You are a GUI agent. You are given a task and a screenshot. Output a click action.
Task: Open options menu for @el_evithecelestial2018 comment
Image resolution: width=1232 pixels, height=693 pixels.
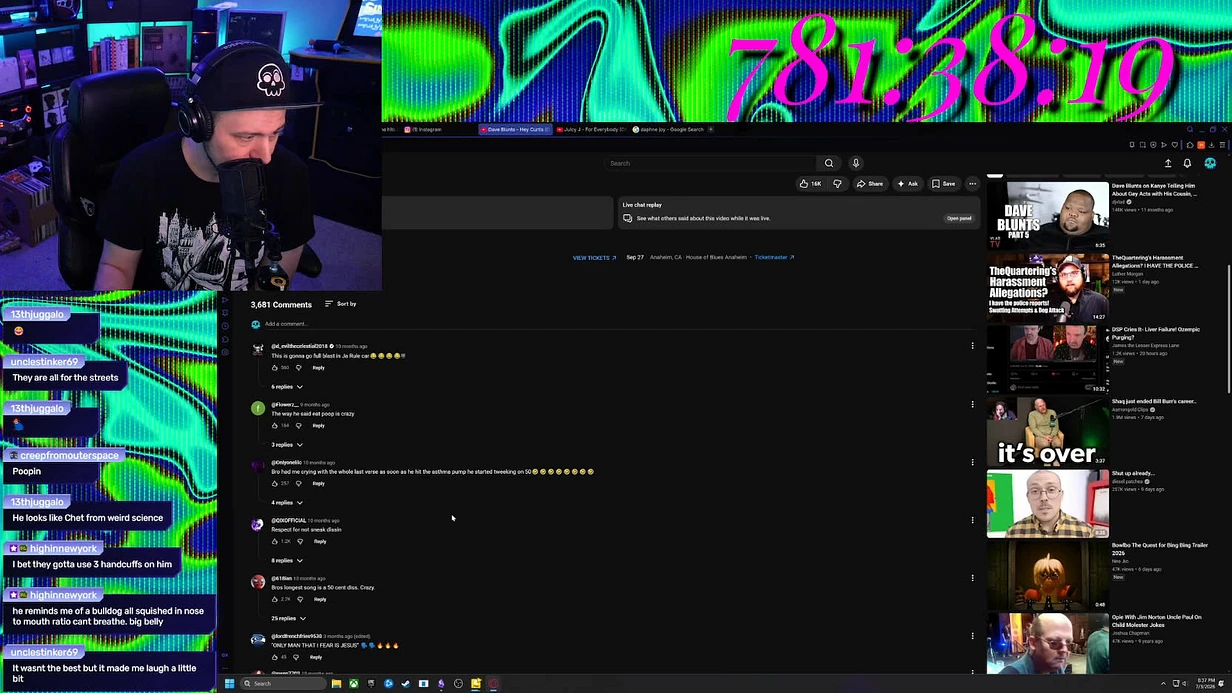pyautogui.click(x=972, y=346)
